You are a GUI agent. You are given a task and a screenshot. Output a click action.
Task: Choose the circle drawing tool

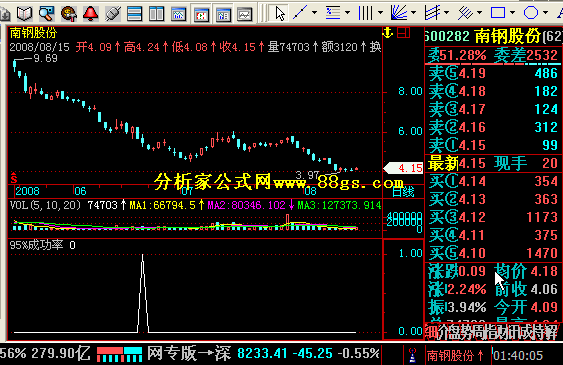[x=531, y=13]
